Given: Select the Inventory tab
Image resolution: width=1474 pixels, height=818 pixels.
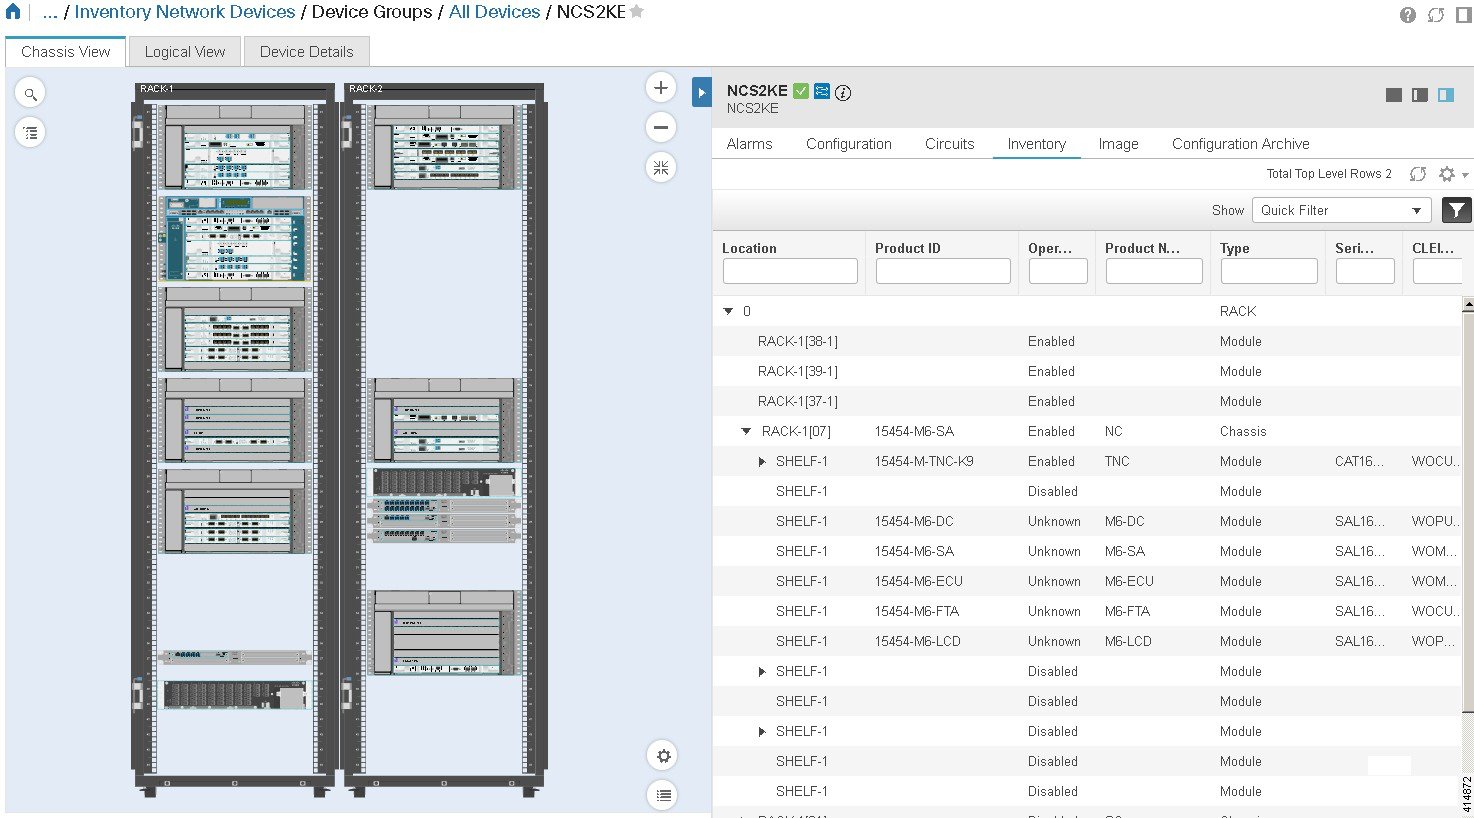Looking at the screenshot, I should (x=1037, y=144).
